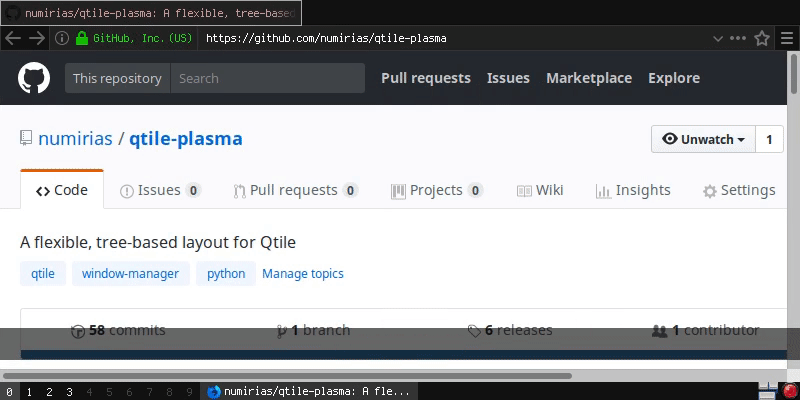Open site information icon in address bar
This screenshot has width=800, height=400.
click(x=62, y=38)
